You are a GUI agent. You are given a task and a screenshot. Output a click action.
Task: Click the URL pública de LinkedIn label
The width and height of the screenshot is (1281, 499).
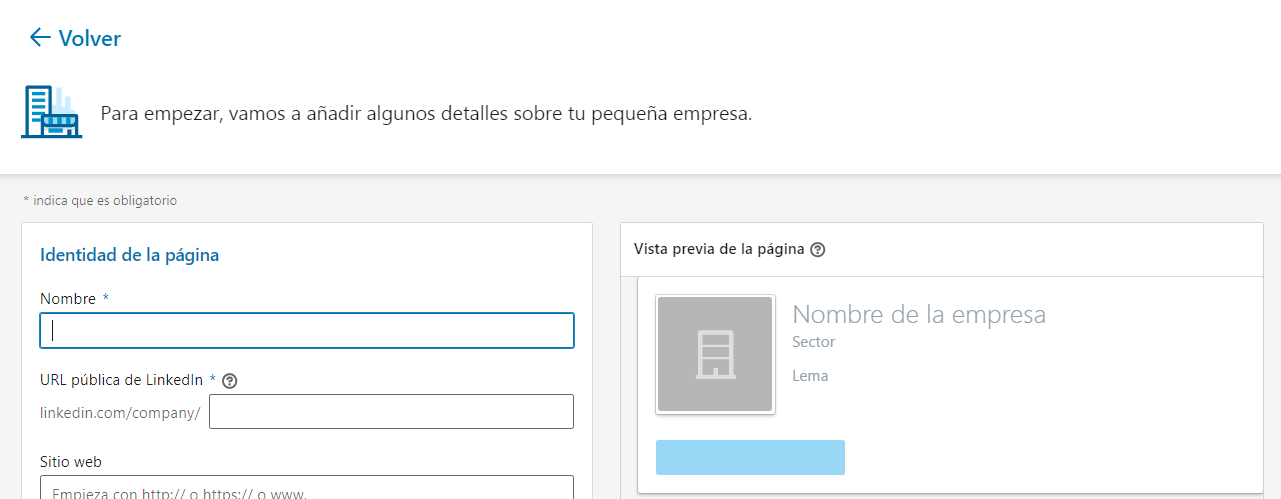[122, 380]
